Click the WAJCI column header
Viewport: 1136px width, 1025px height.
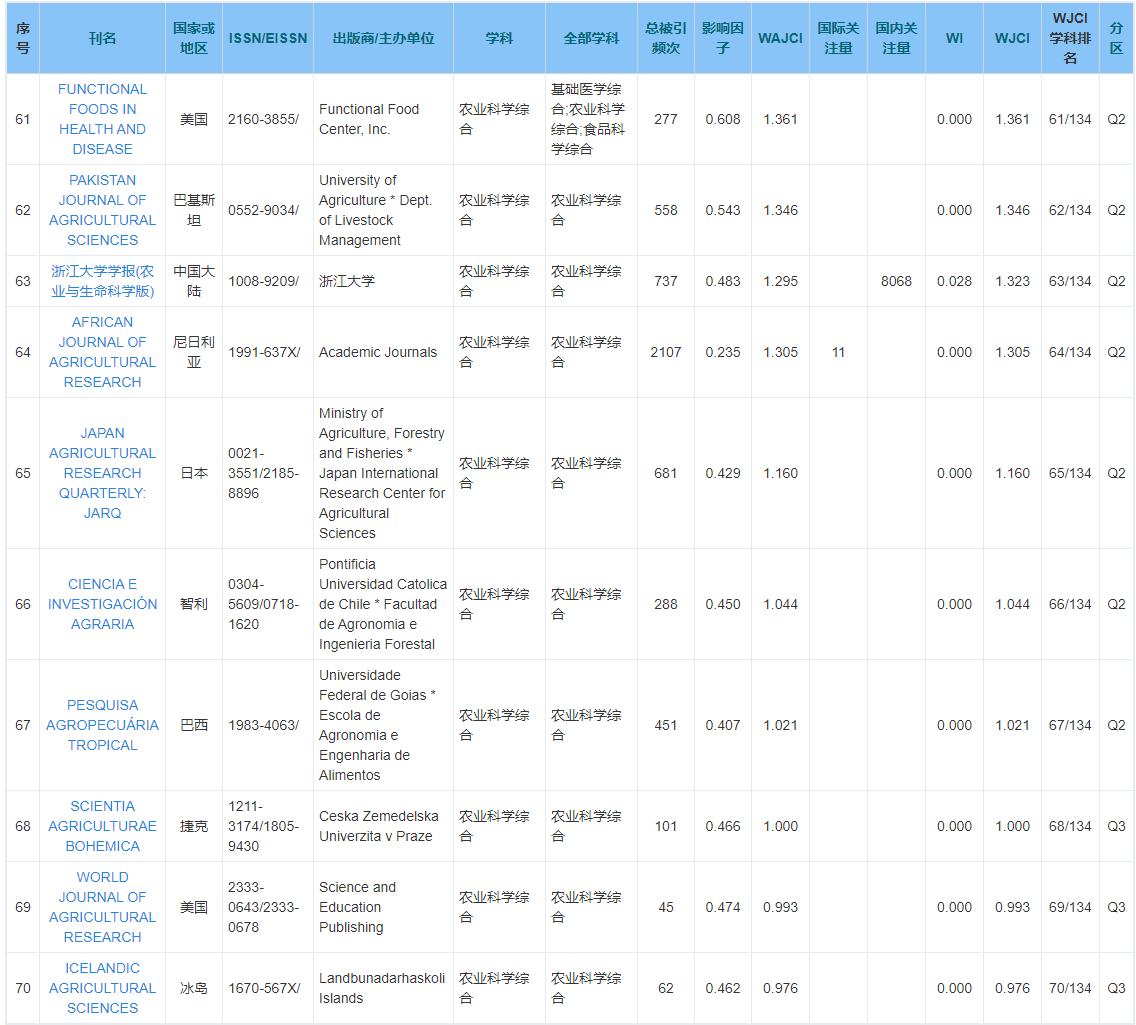point(780,38)
